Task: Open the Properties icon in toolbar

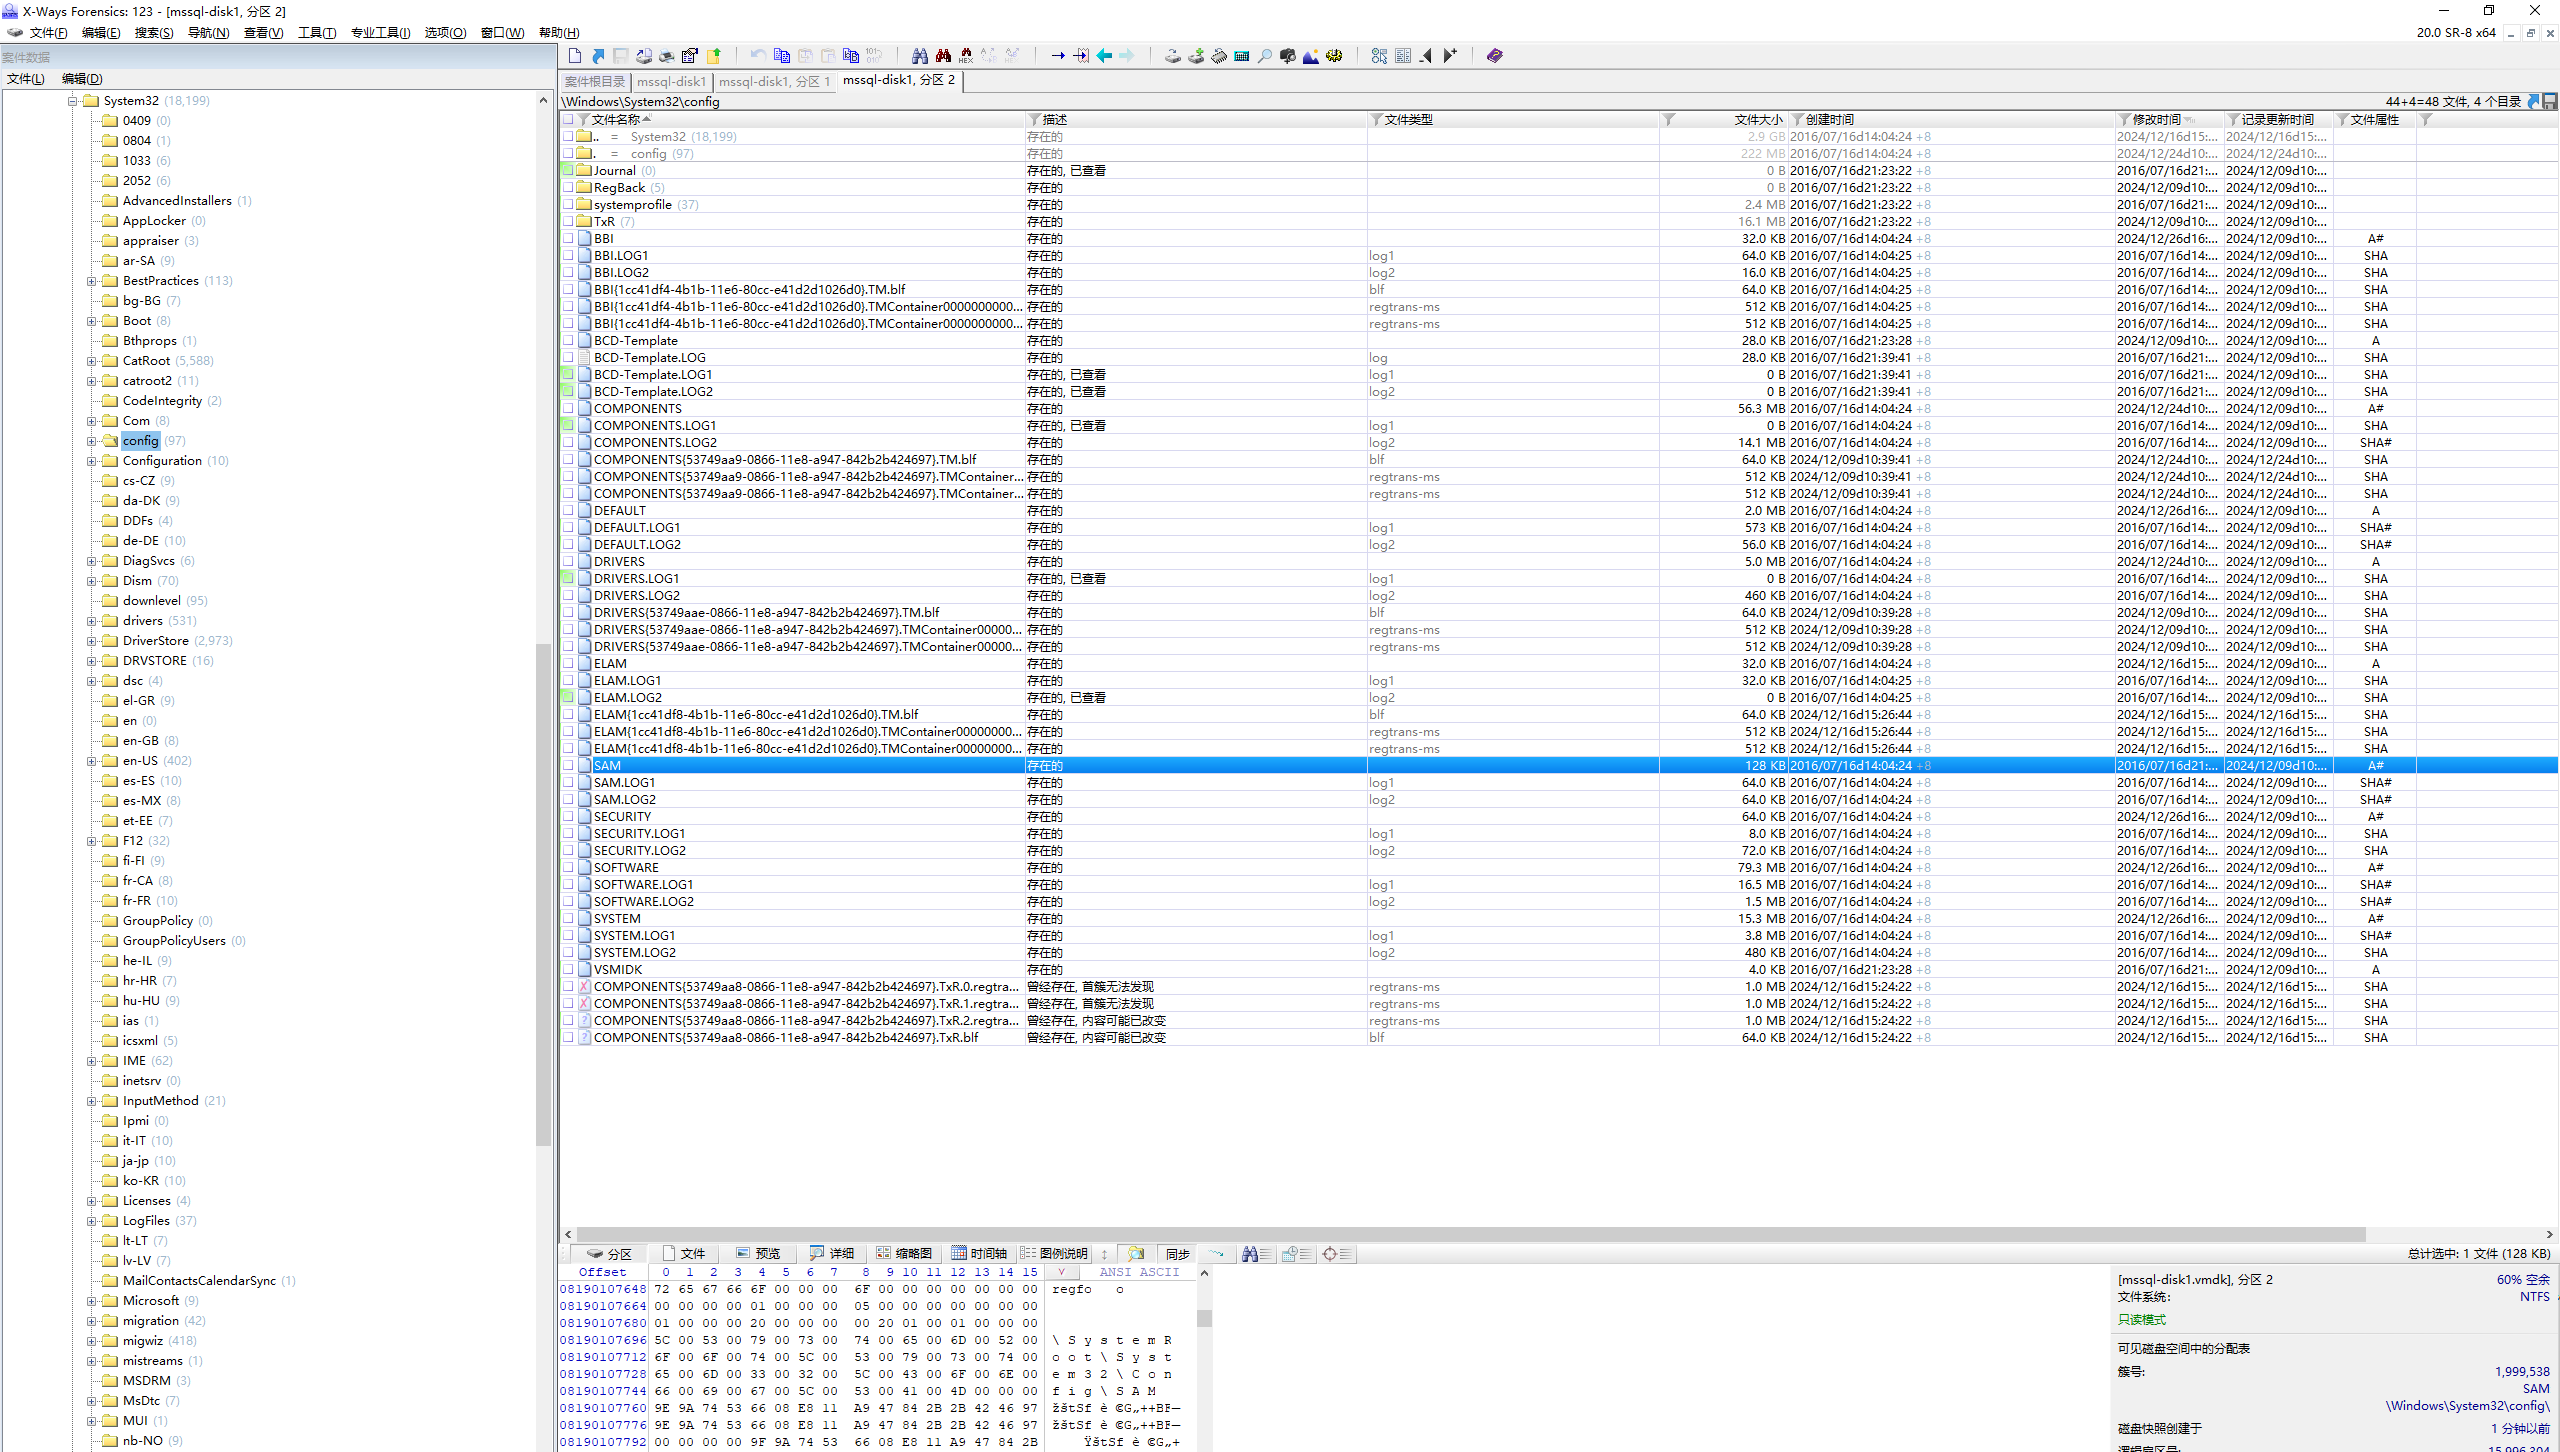Action: coord(690,56)
